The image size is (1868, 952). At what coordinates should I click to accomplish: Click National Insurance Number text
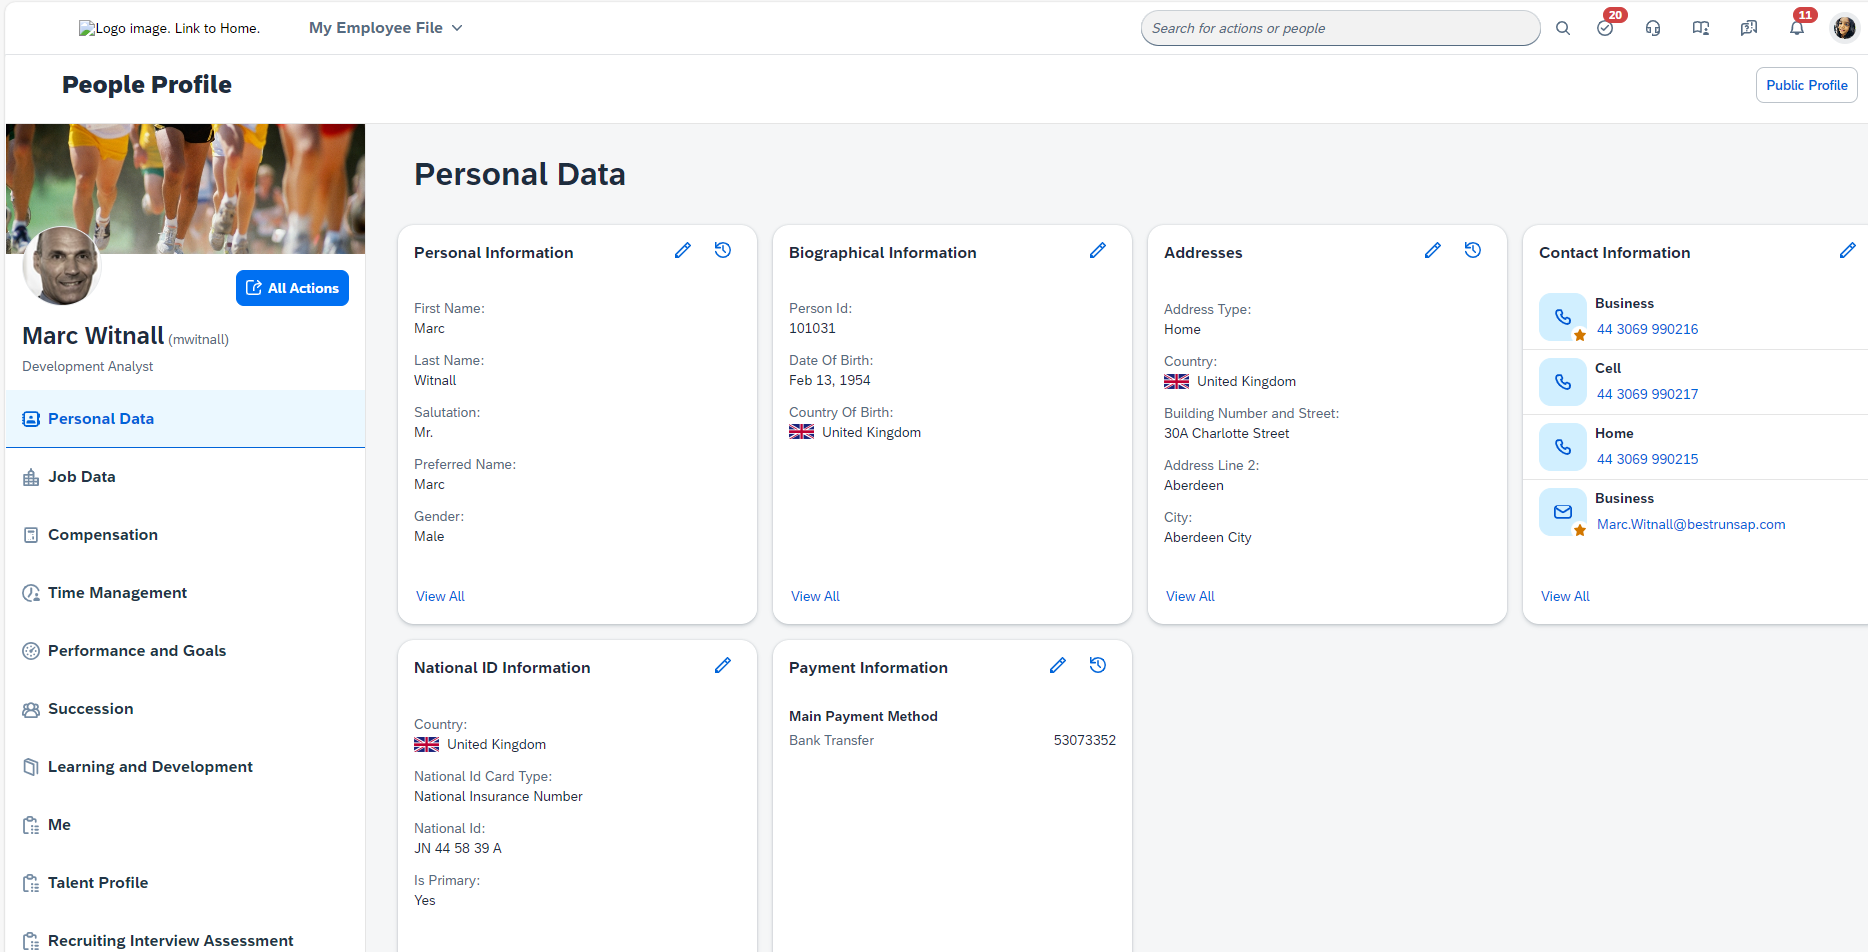click(x=498, y=796)
